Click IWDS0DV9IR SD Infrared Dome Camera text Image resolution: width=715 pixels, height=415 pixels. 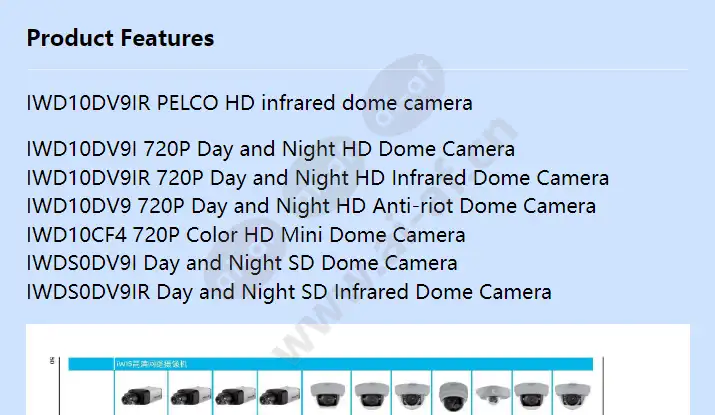tap(289, 292)
